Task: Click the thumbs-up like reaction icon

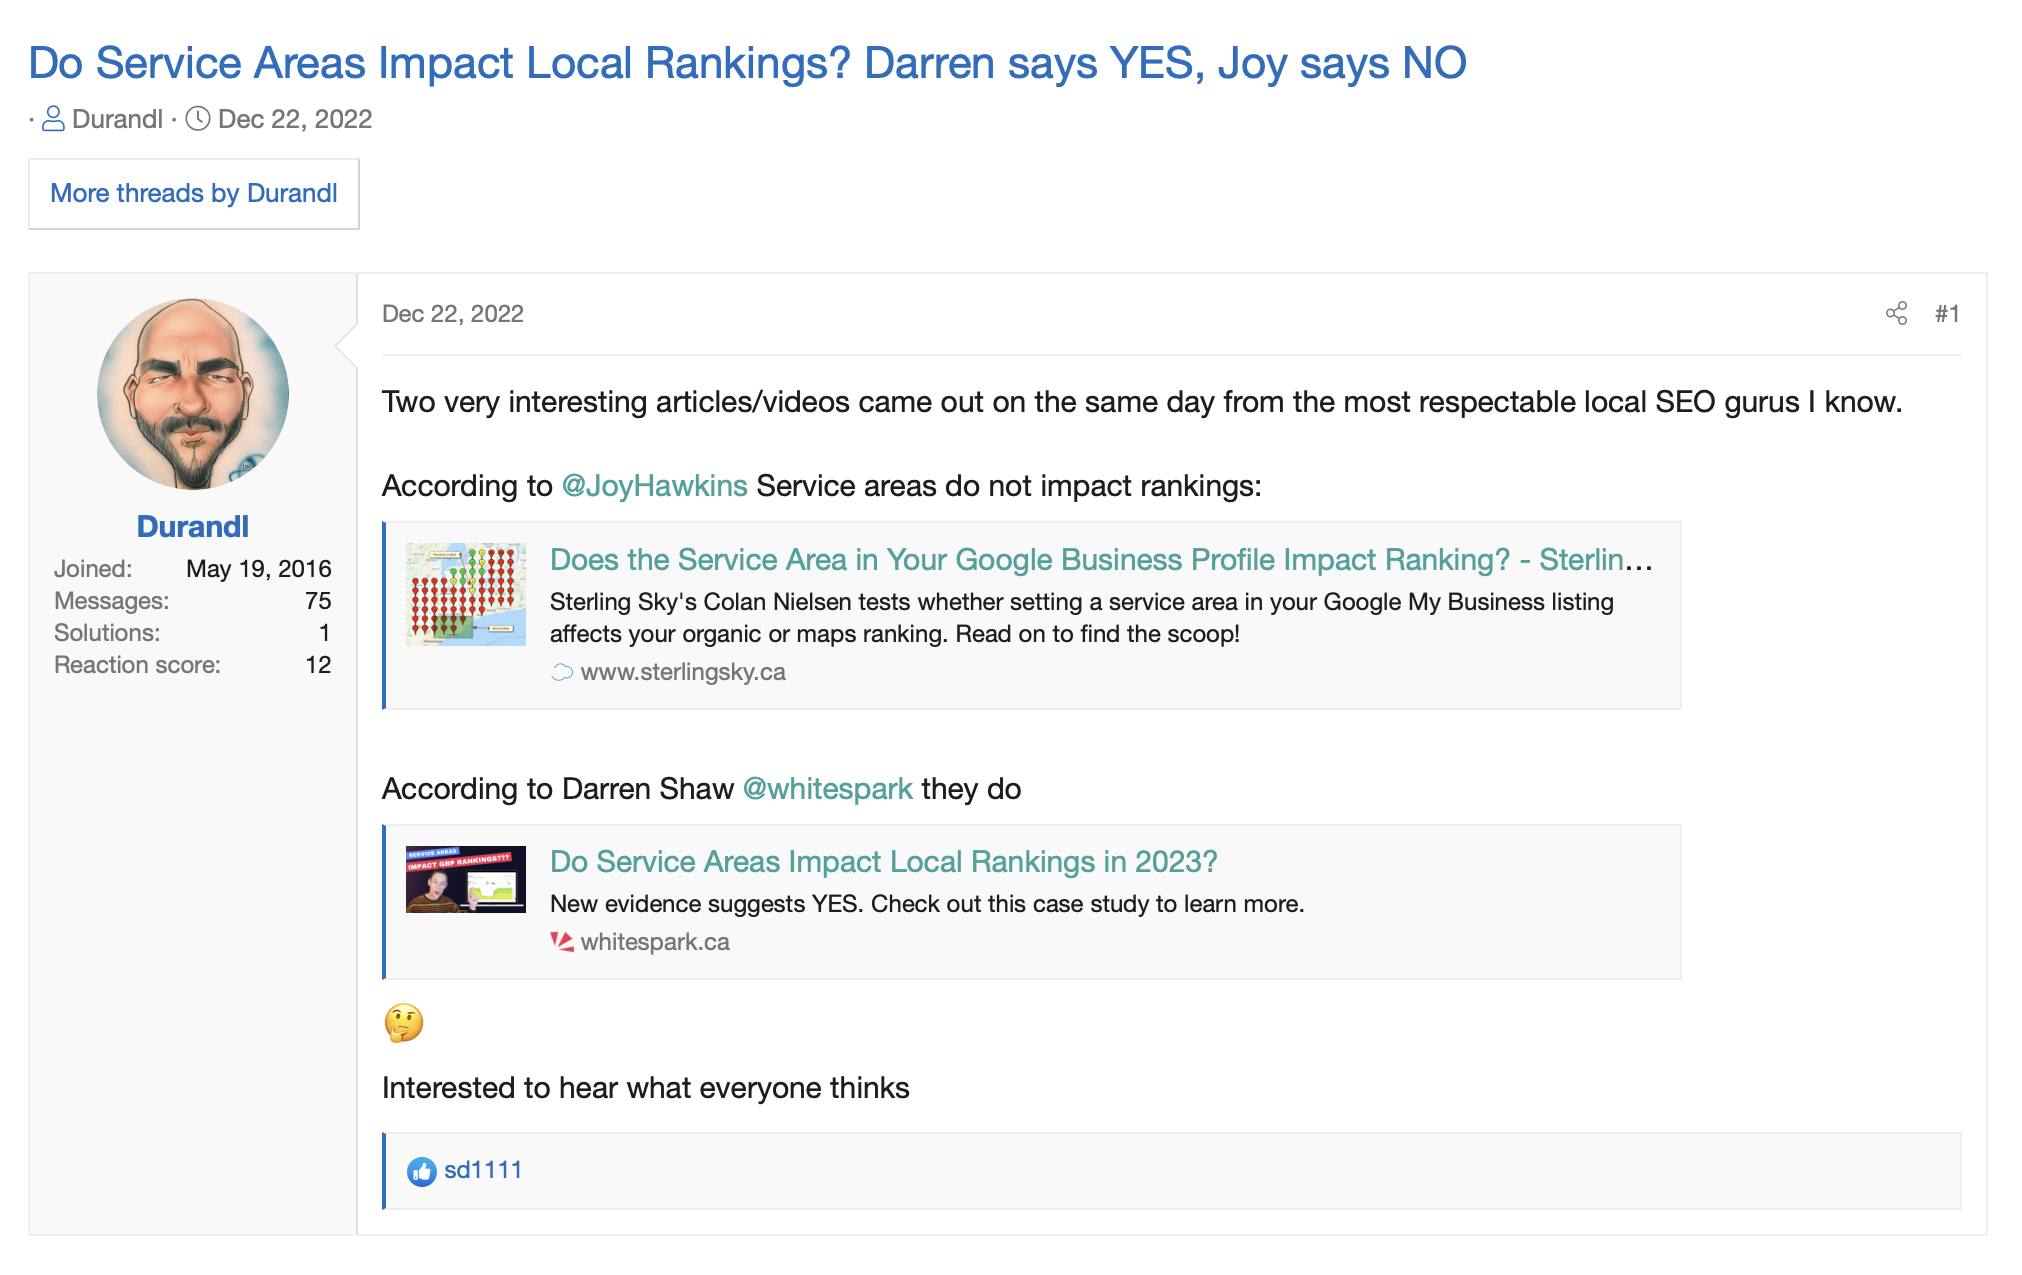Action: pyautogui.click(x=421, y=1171)
